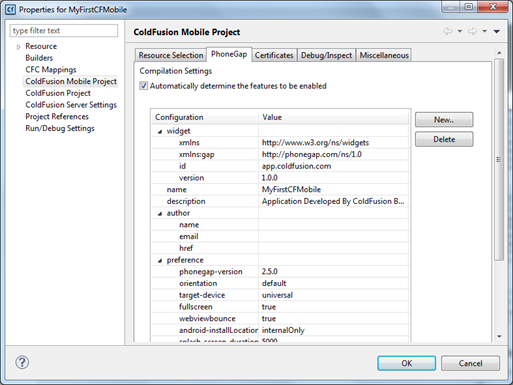Screen dimensions: 513x385
Task: Select Resource in the left tree
Action: (x=41, y=46)
